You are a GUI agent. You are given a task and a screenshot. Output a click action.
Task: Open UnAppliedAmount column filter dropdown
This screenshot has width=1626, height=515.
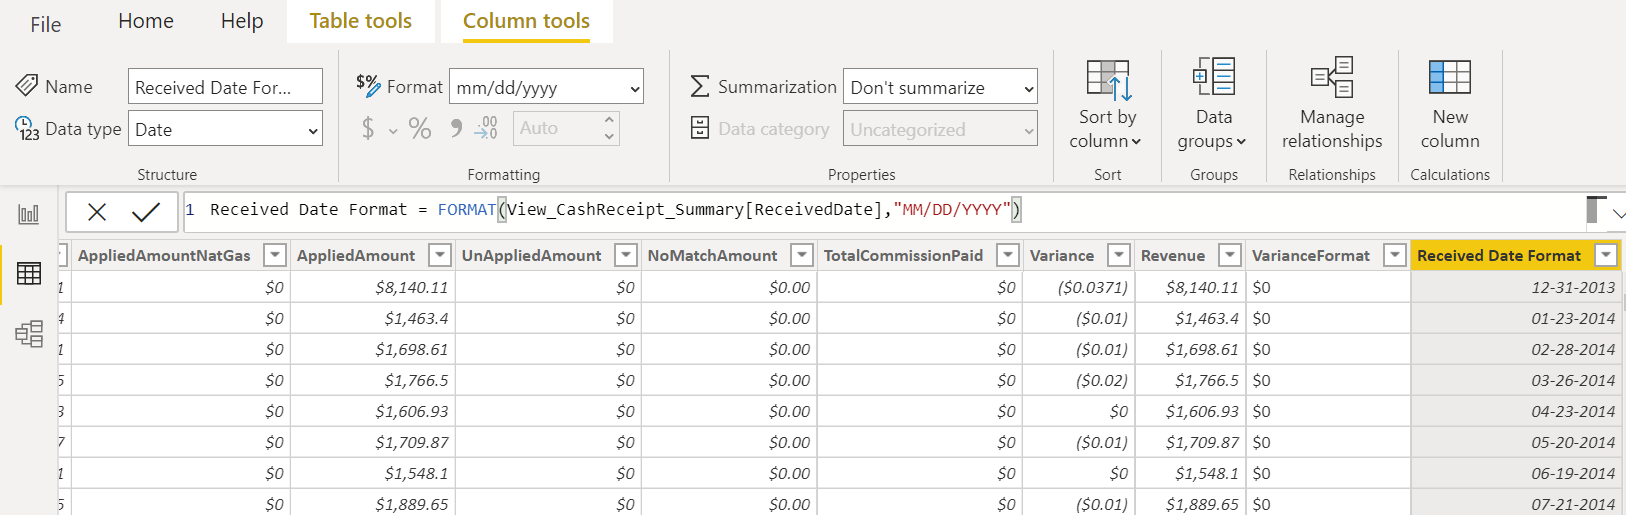click(x=626, y=255)
